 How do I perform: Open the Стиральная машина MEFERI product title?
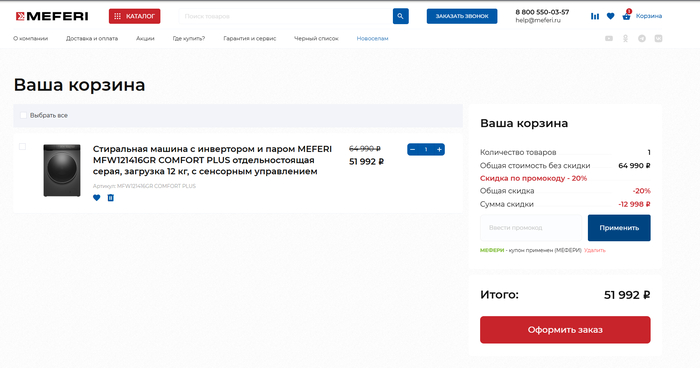pos(212,160)
